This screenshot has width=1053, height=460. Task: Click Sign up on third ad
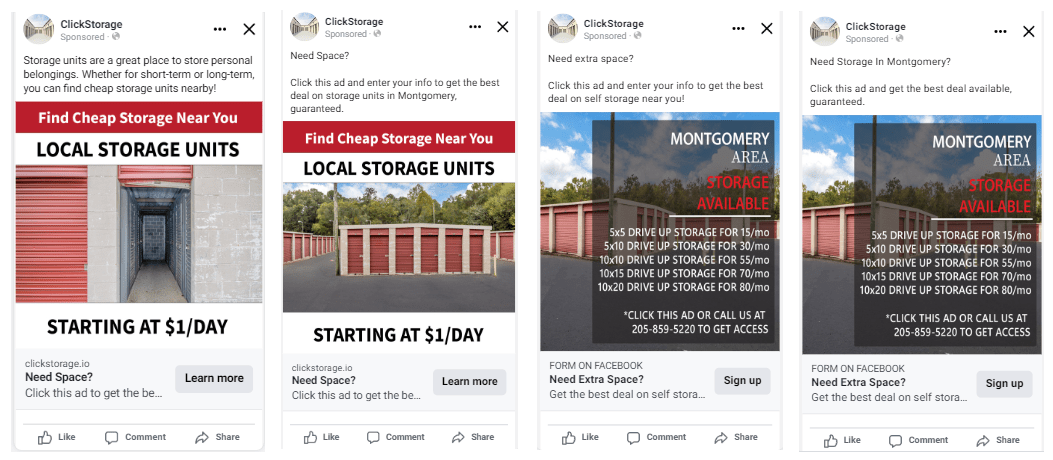742,381
